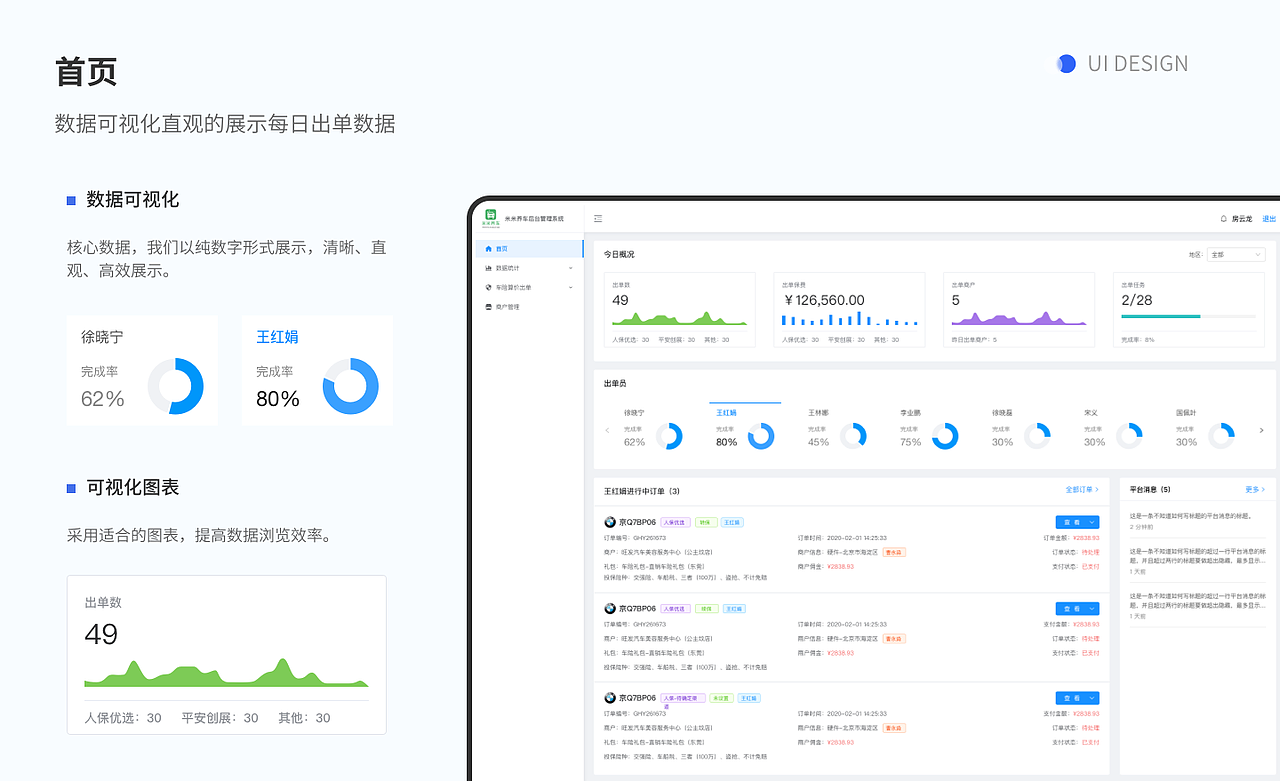Click the green 出单数 chart in dashboard
Image resolution: width=1280 pixels, height=781 pixels.
(x=680, y=319)
